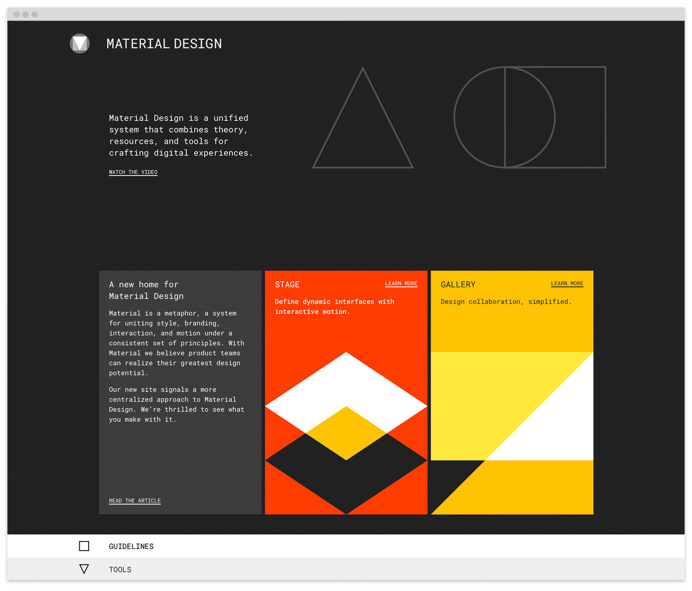Screen dimensions: 692x591
Task: Click the outlined triangle shape in hero
Action: pyautogui.click(x=363, y=118)
